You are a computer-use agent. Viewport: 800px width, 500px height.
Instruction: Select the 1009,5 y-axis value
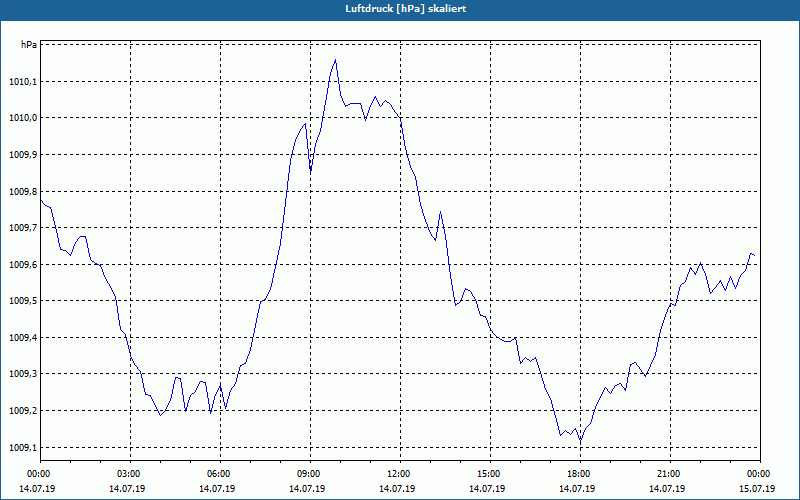pyautogui.click(x=23, y=301)
